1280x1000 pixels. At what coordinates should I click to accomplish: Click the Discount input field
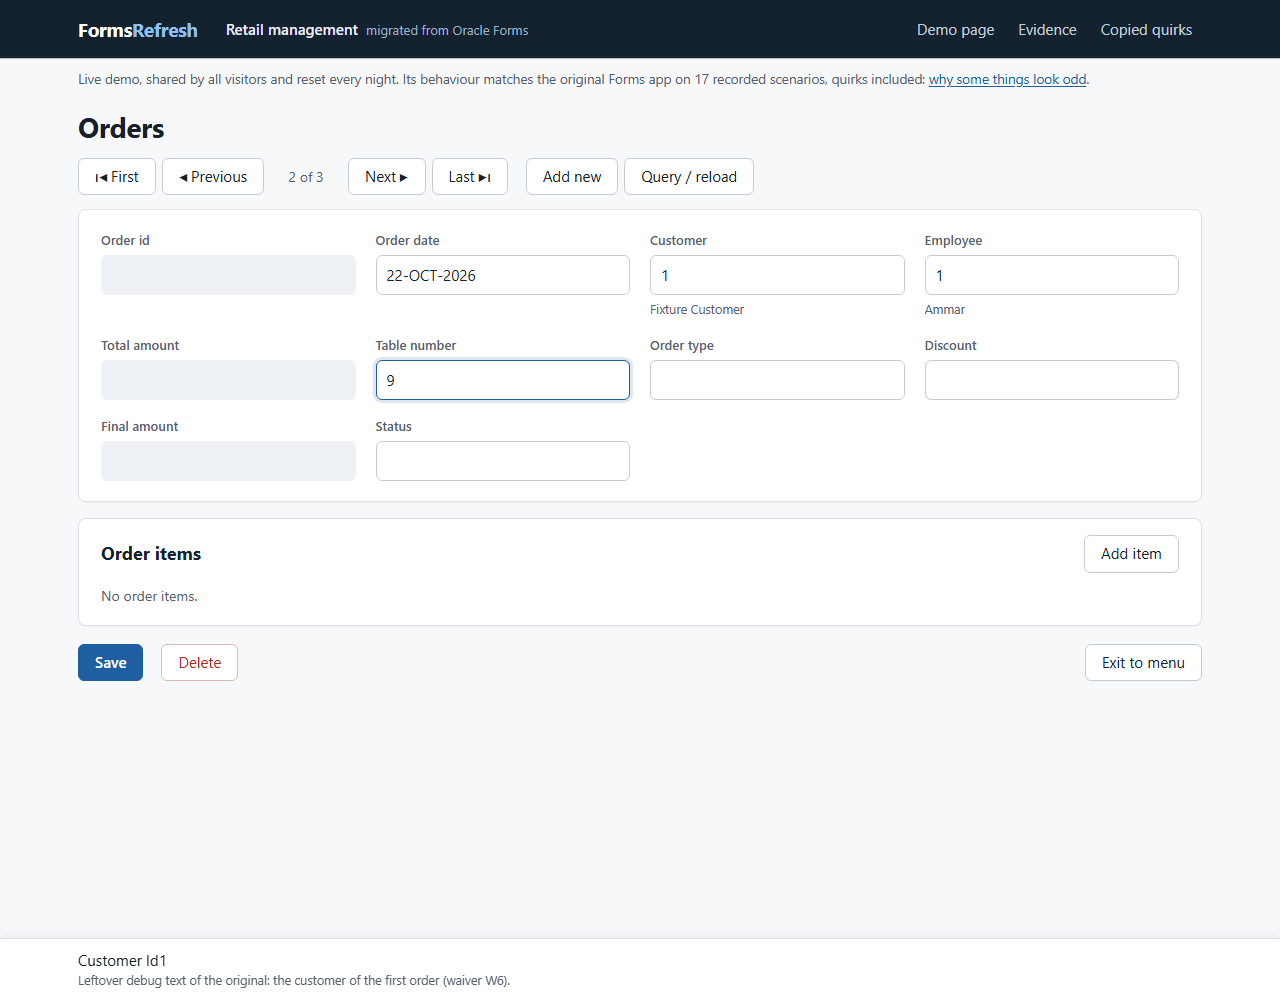[1052, 380]
